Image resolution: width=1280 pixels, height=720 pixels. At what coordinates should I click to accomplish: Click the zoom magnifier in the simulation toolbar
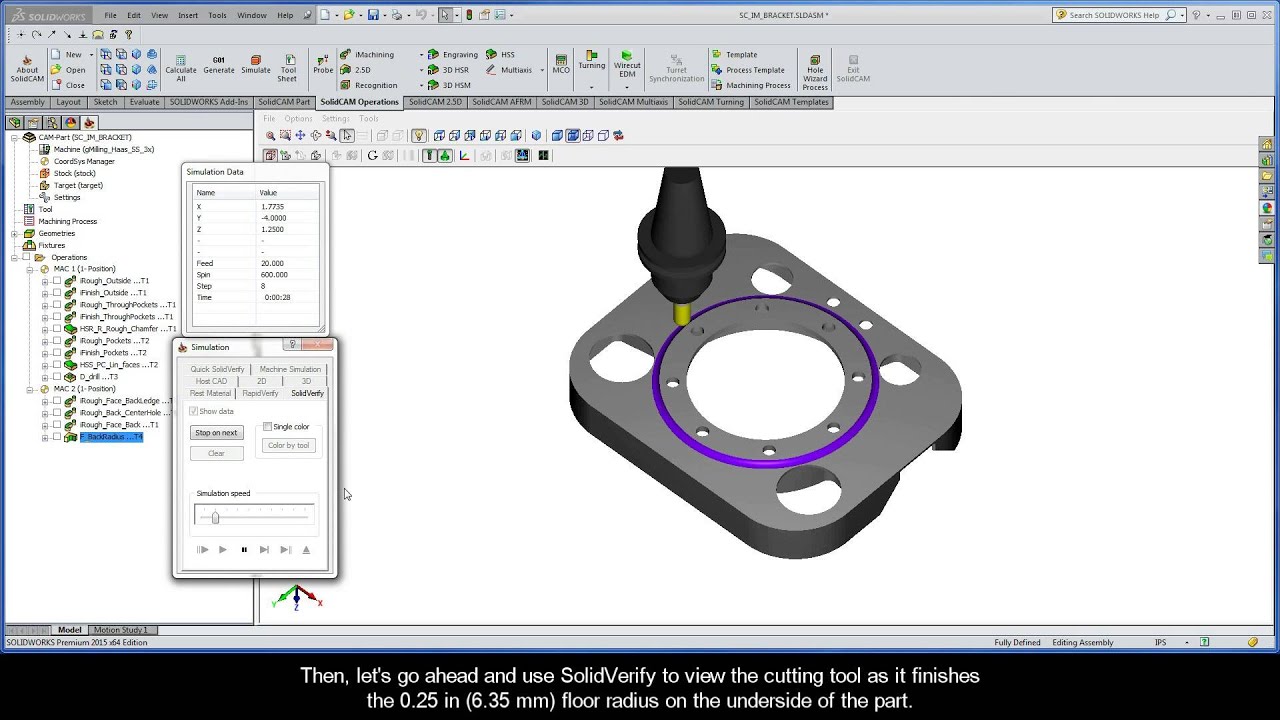[270, 136]
